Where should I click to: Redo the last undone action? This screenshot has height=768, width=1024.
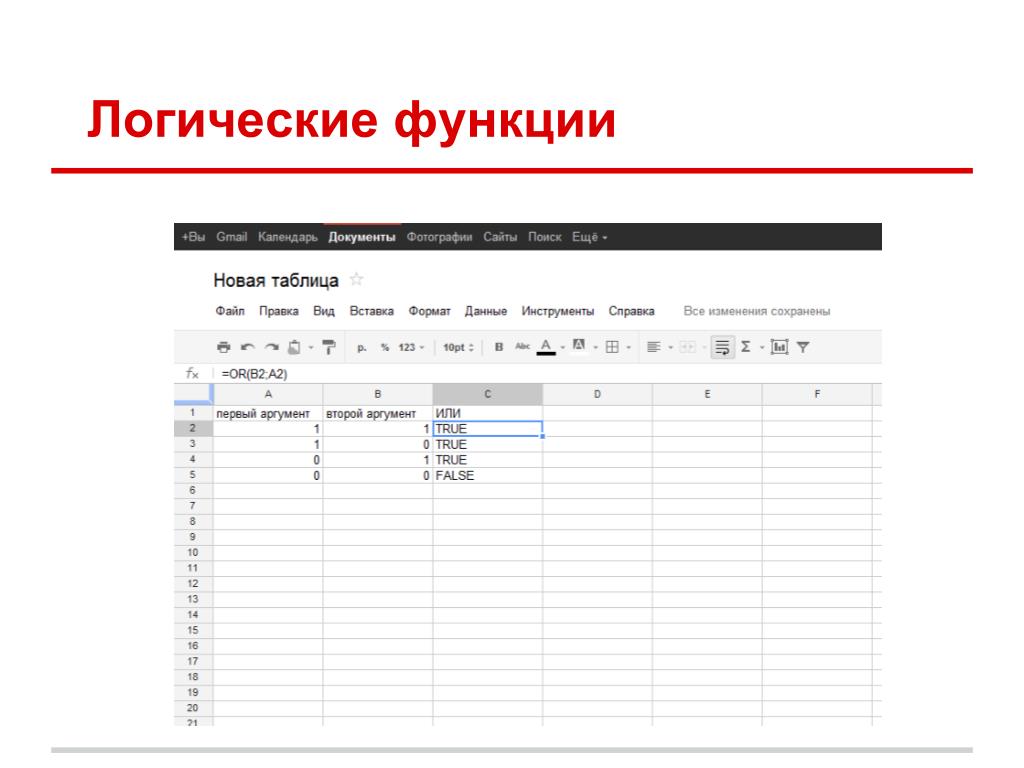(x=272, y=347)
